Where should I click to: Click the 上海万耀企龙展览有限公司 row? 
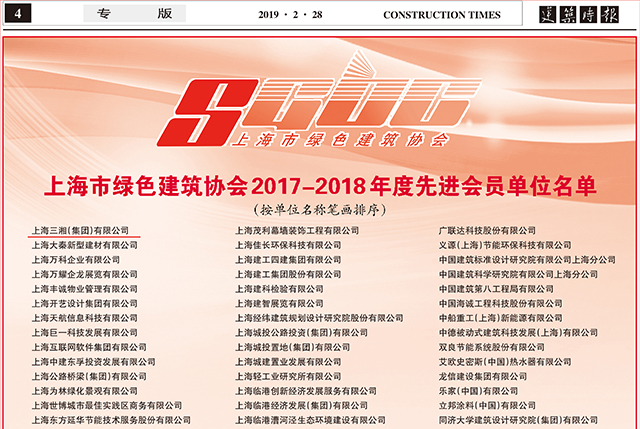point(85,274)
